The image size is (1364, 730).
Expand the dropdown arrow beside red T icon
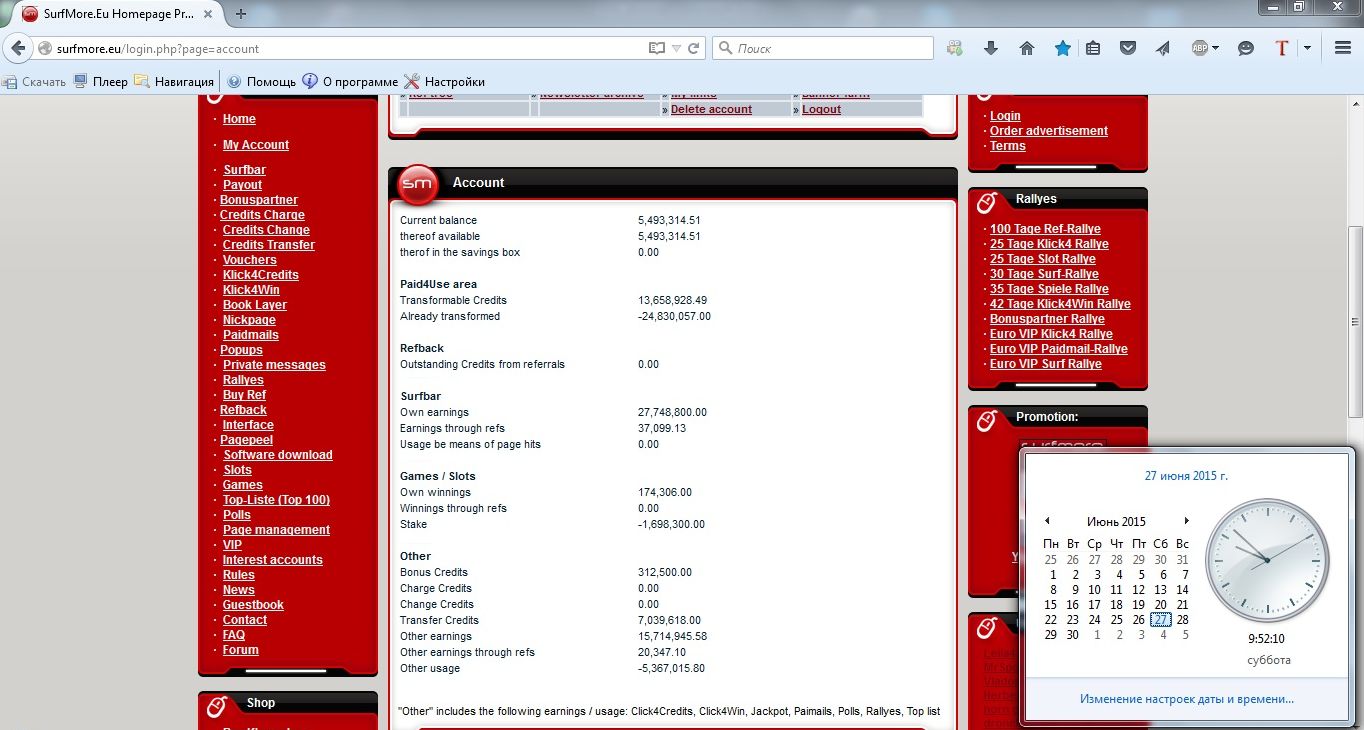tap(1307, 48)
